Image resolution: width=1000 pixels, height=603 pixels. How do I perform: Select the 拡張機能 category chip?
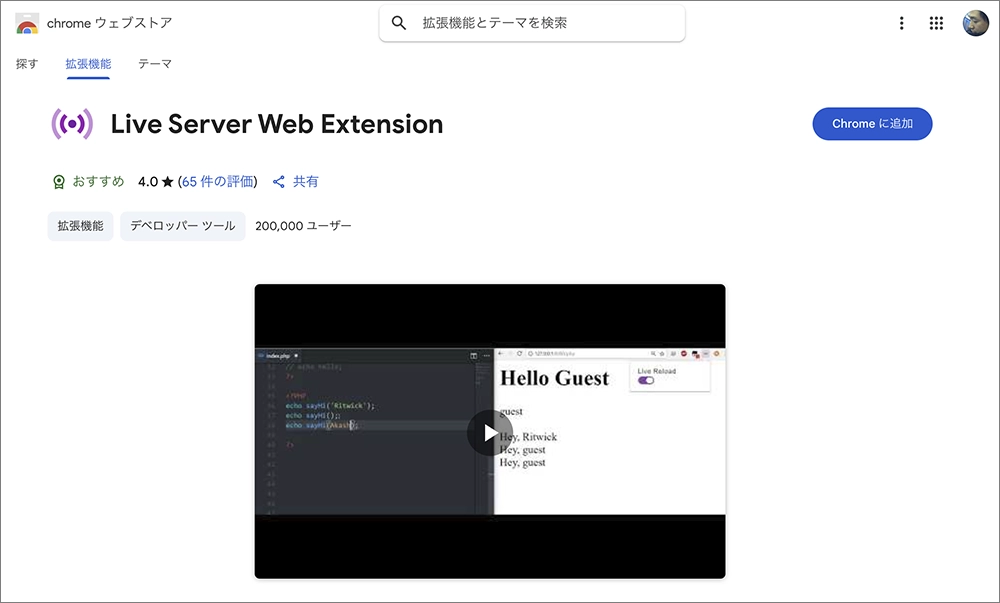pyautogui.click(x=80, y=226)
